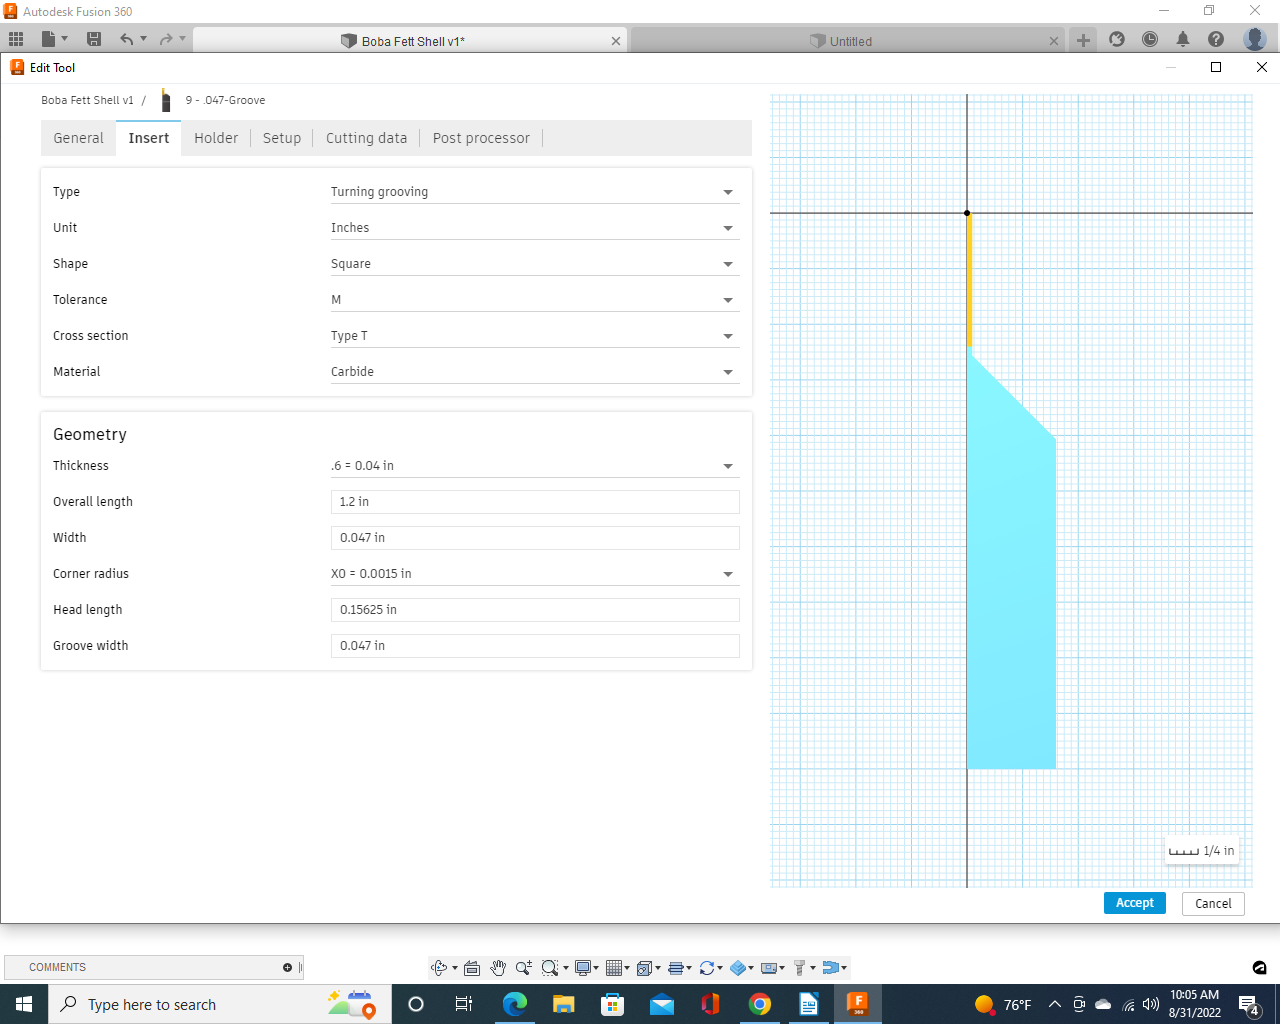Cancel the Edit Tool dialog
The height and width of the screenshot is (1024, 1280).
pos(1212,903)
